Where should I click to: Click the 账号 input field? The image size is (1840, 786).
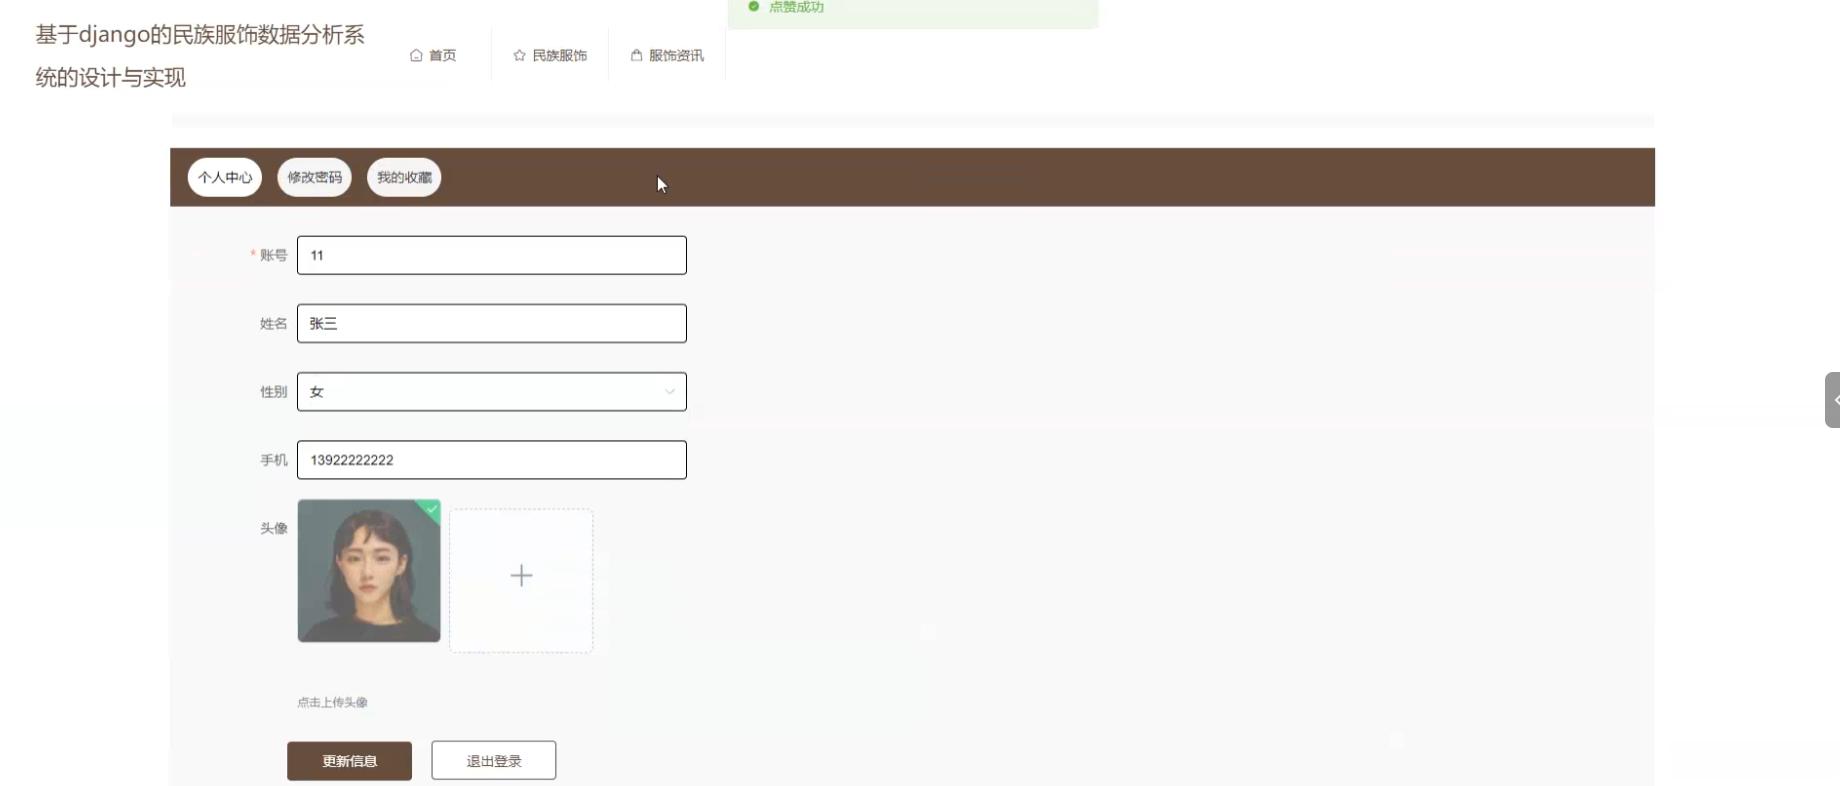492,255
